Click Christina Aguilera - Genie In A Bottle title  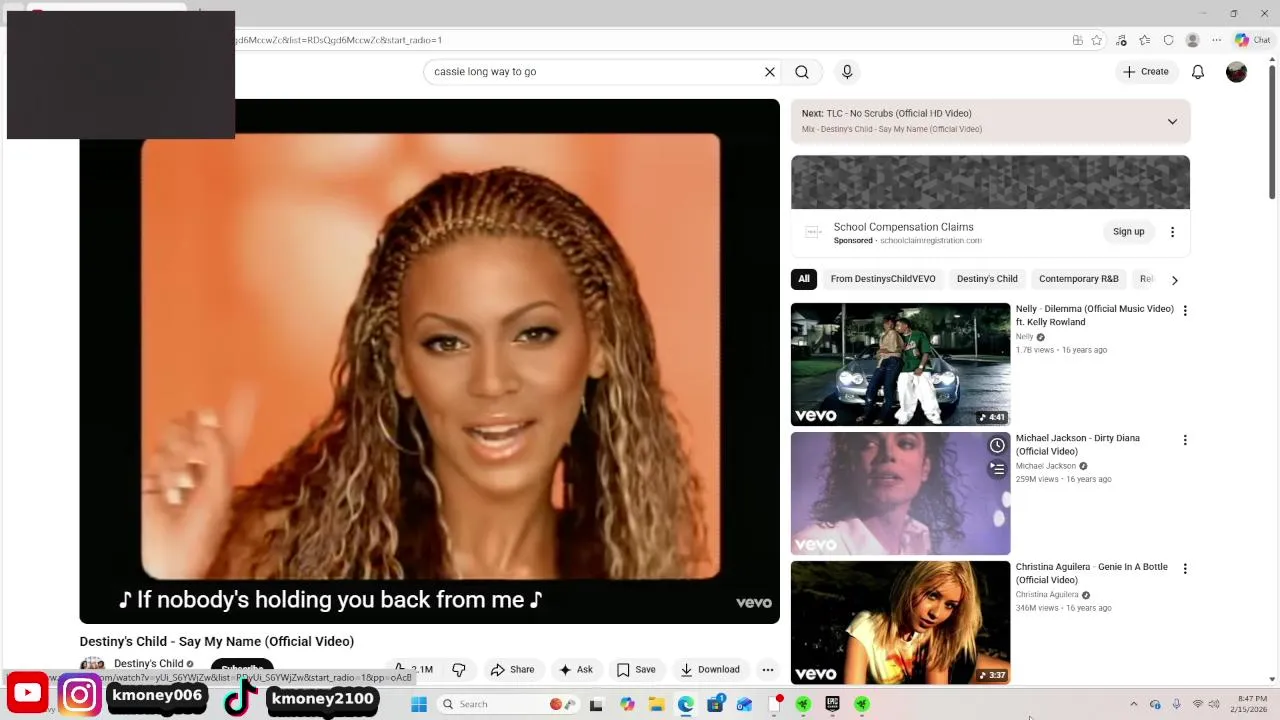coord(1091,573)
